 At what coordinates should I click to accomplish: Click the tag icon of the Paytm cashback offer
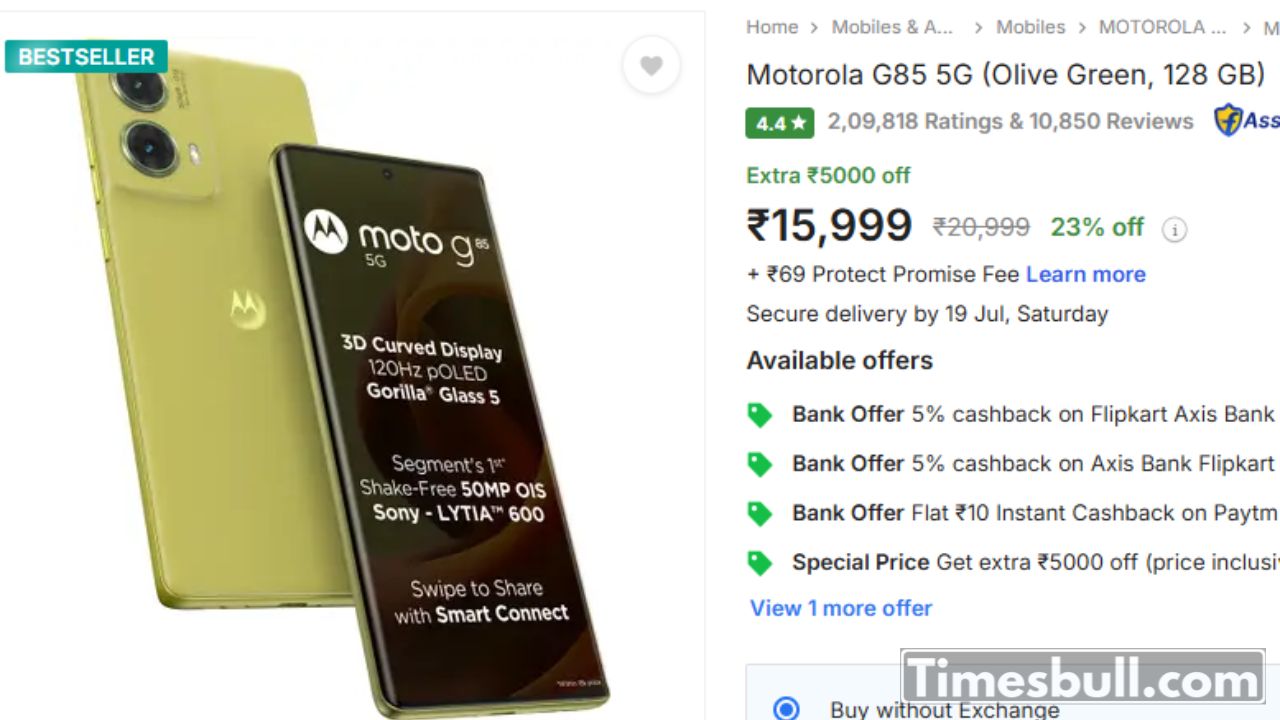(x=760, y=514)
